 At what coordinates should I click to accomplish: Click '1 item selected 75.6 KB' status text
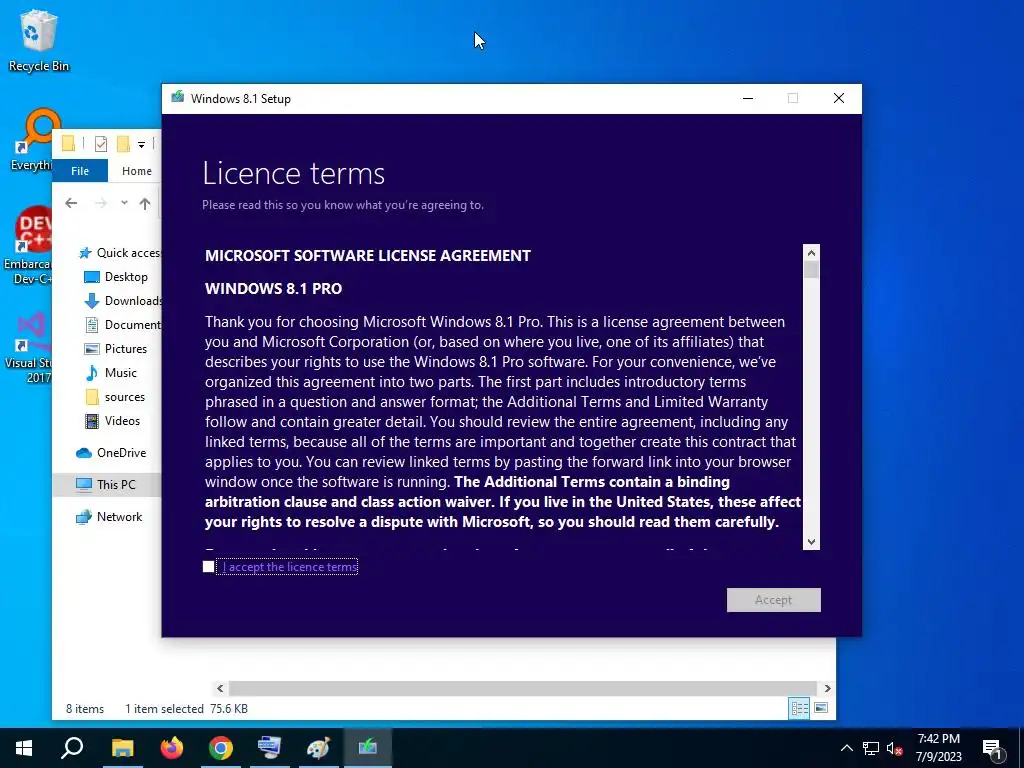tap(186, 709)
